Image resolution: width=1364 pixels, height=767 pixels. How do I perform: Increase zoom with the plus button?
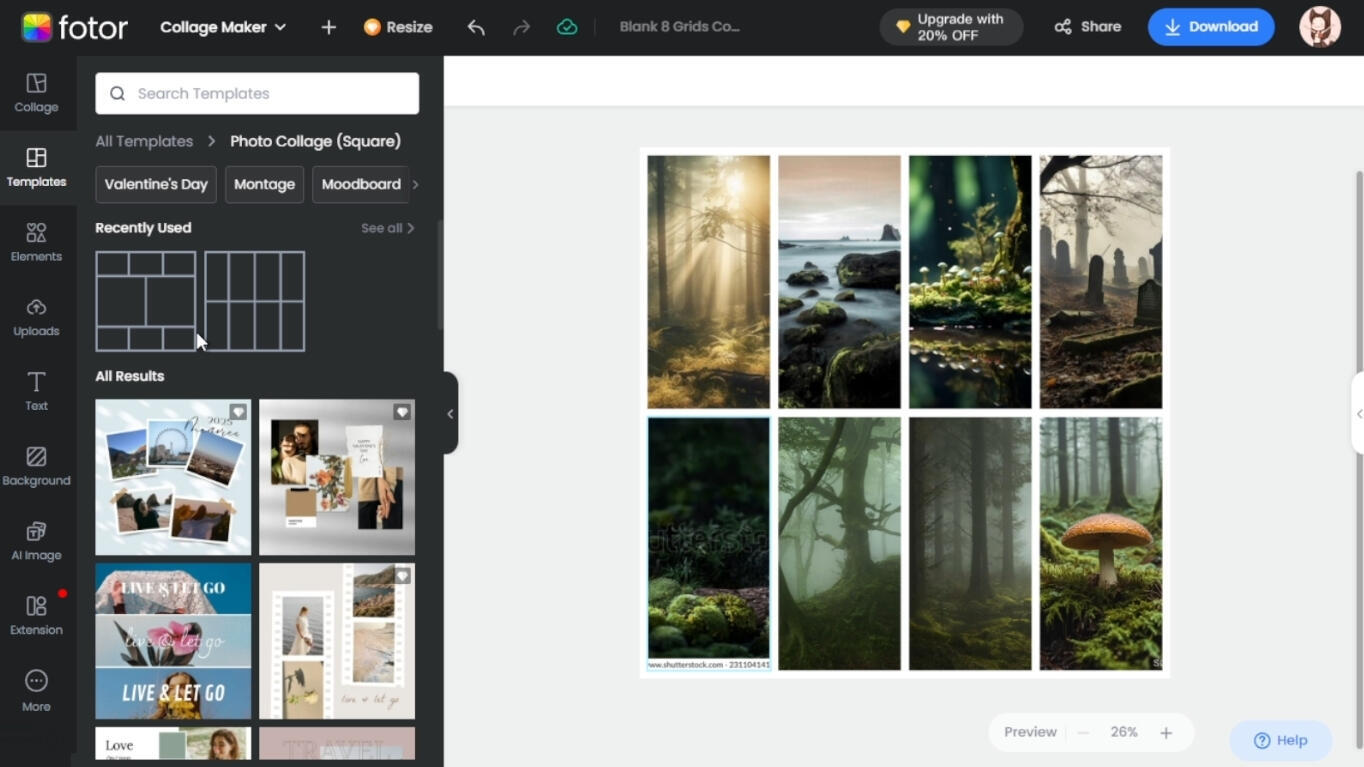tap(1166, 733)
